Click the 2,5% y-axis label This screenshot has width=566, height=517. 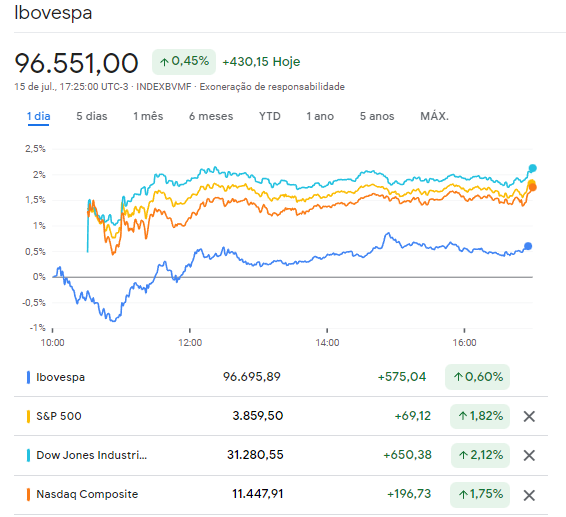tap(35, 149)
